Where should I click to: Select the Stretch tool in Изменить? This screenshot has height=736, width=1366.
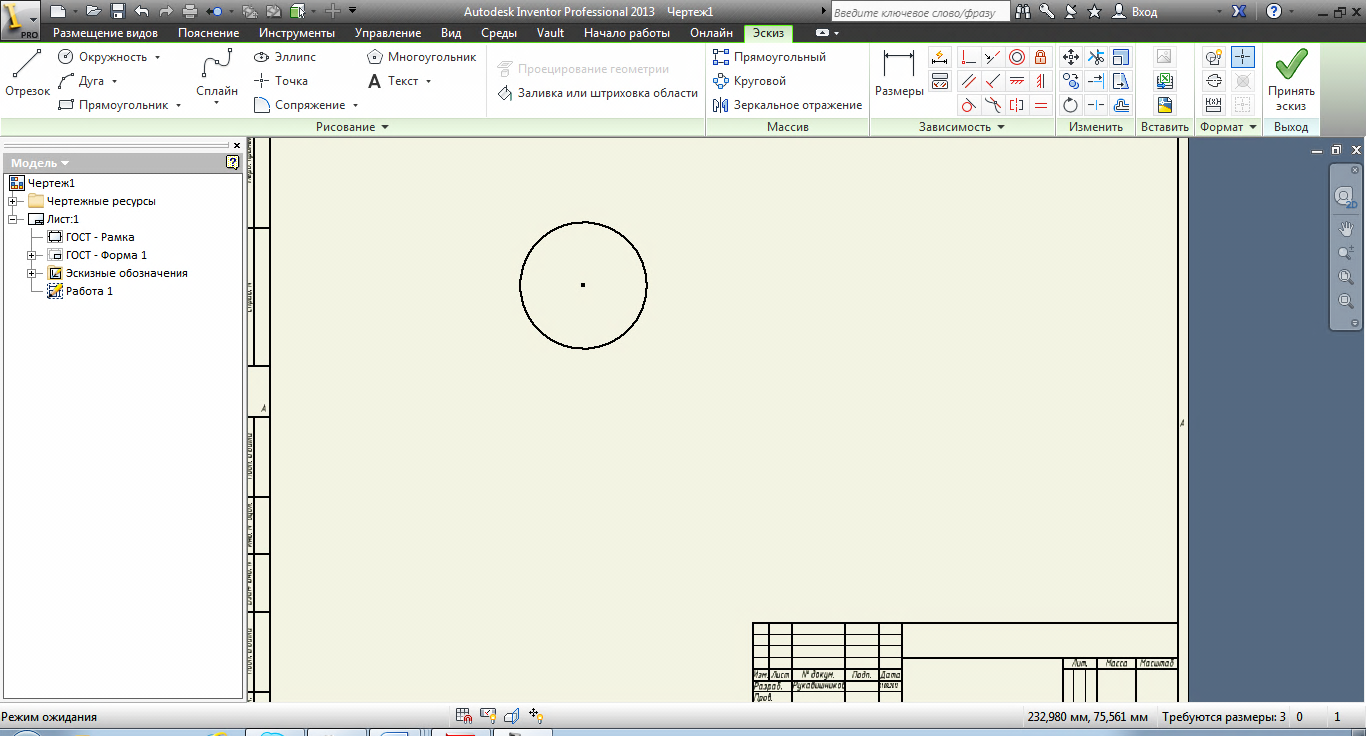tap(1121, 81)
